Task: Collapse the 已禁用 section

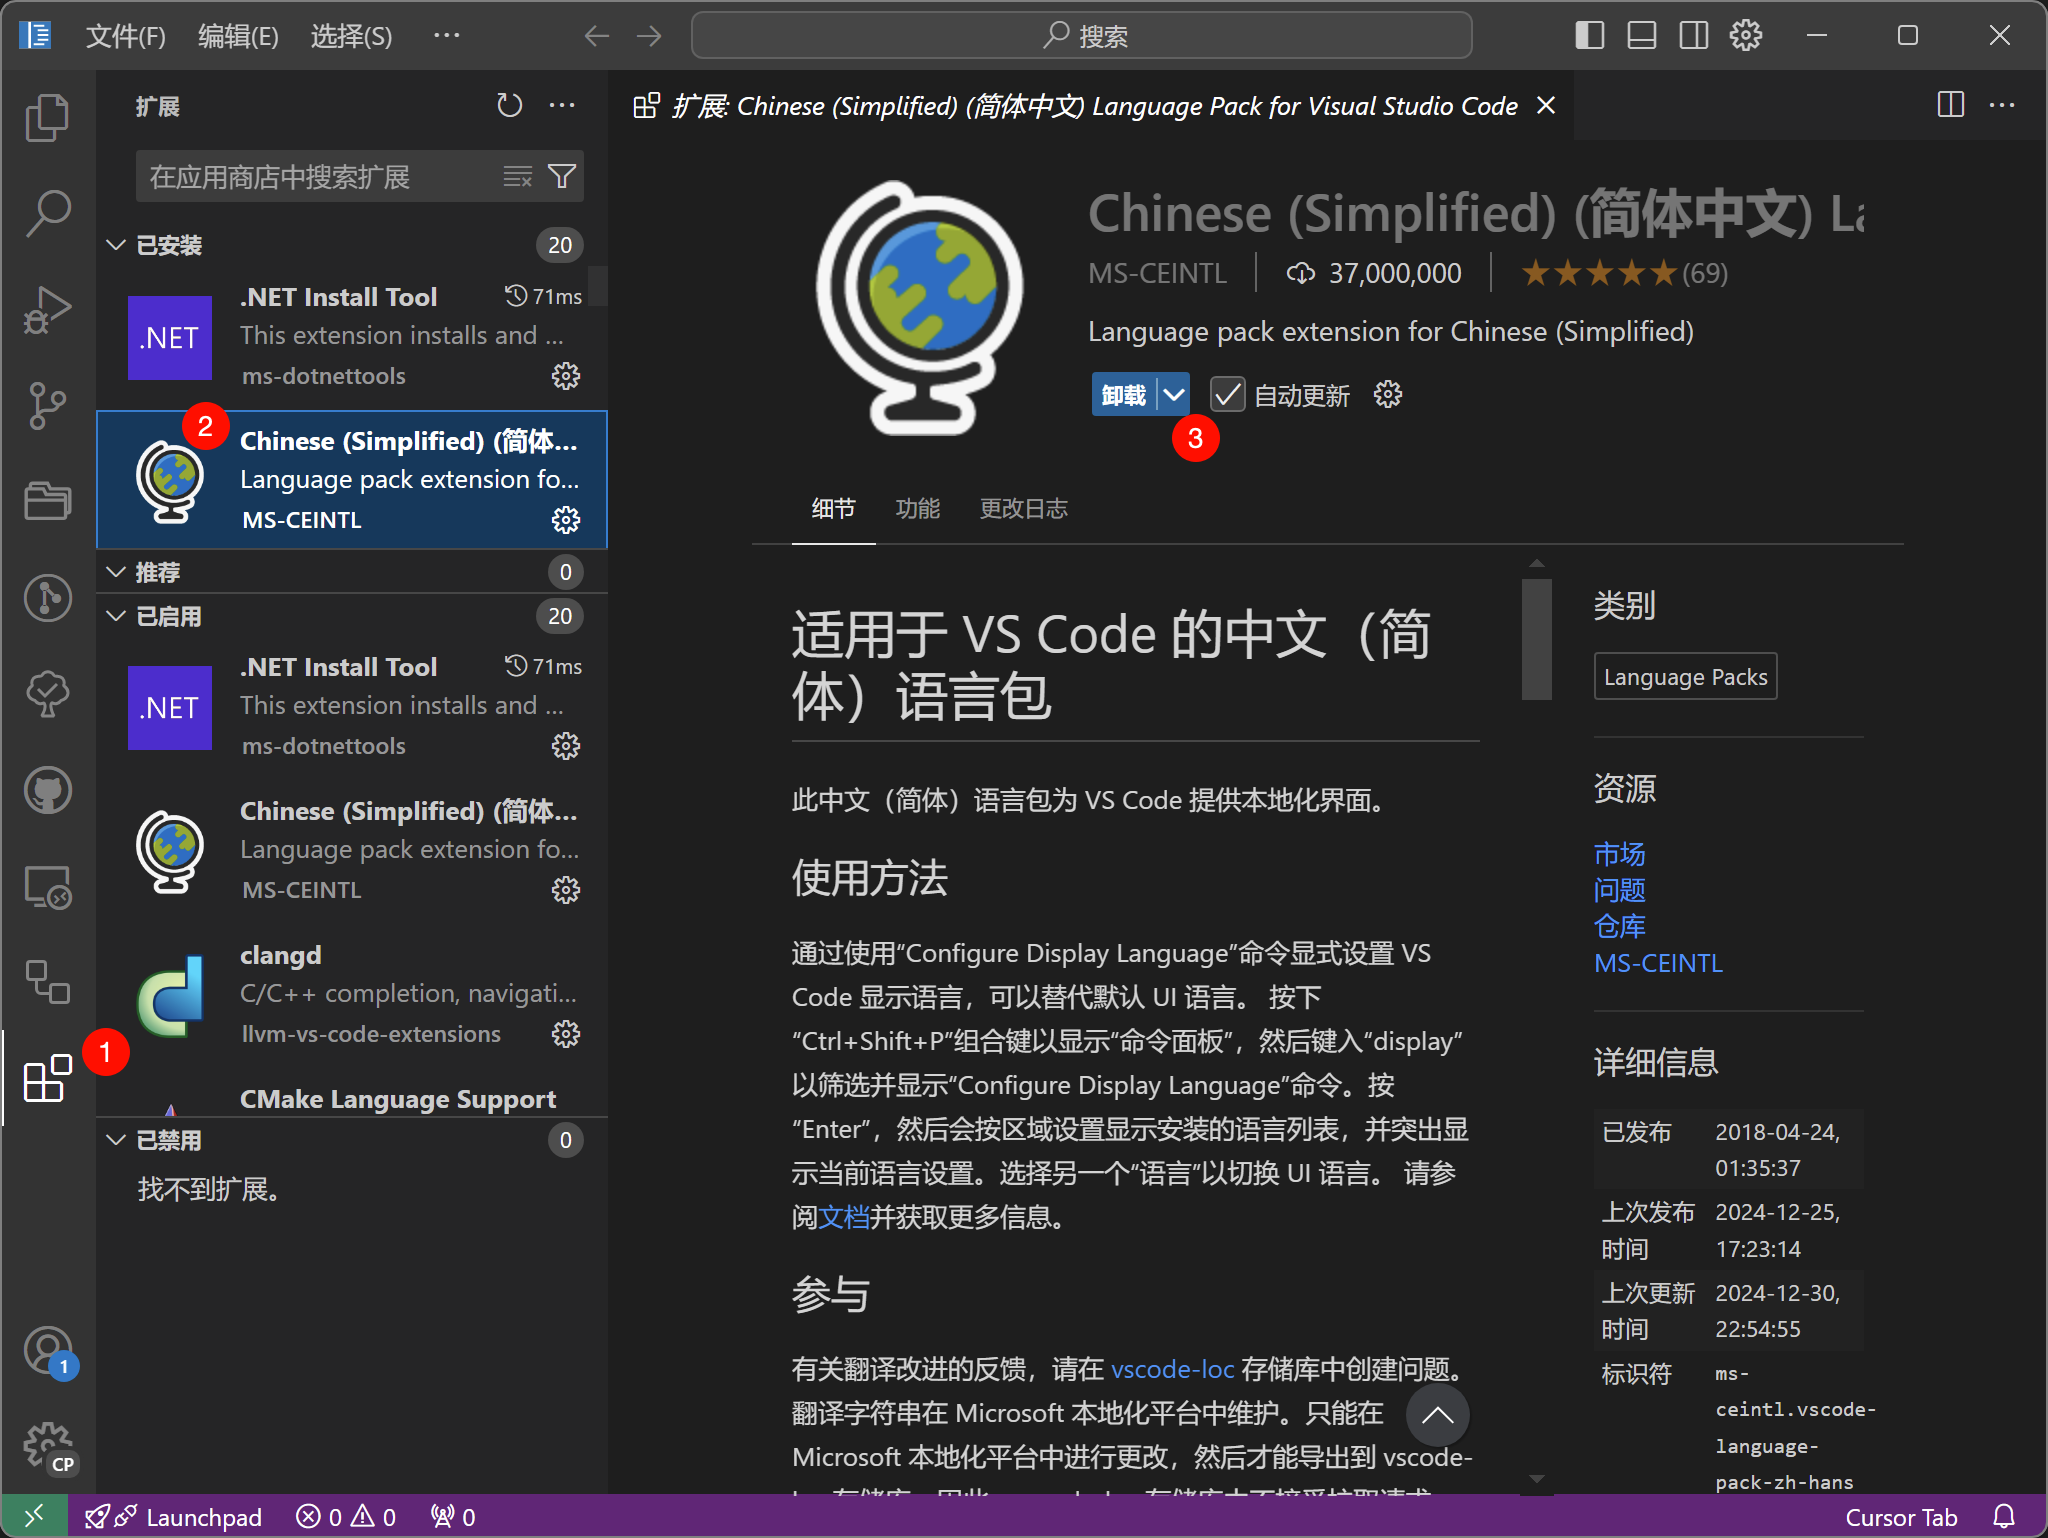Action: tap(116, 1140)
